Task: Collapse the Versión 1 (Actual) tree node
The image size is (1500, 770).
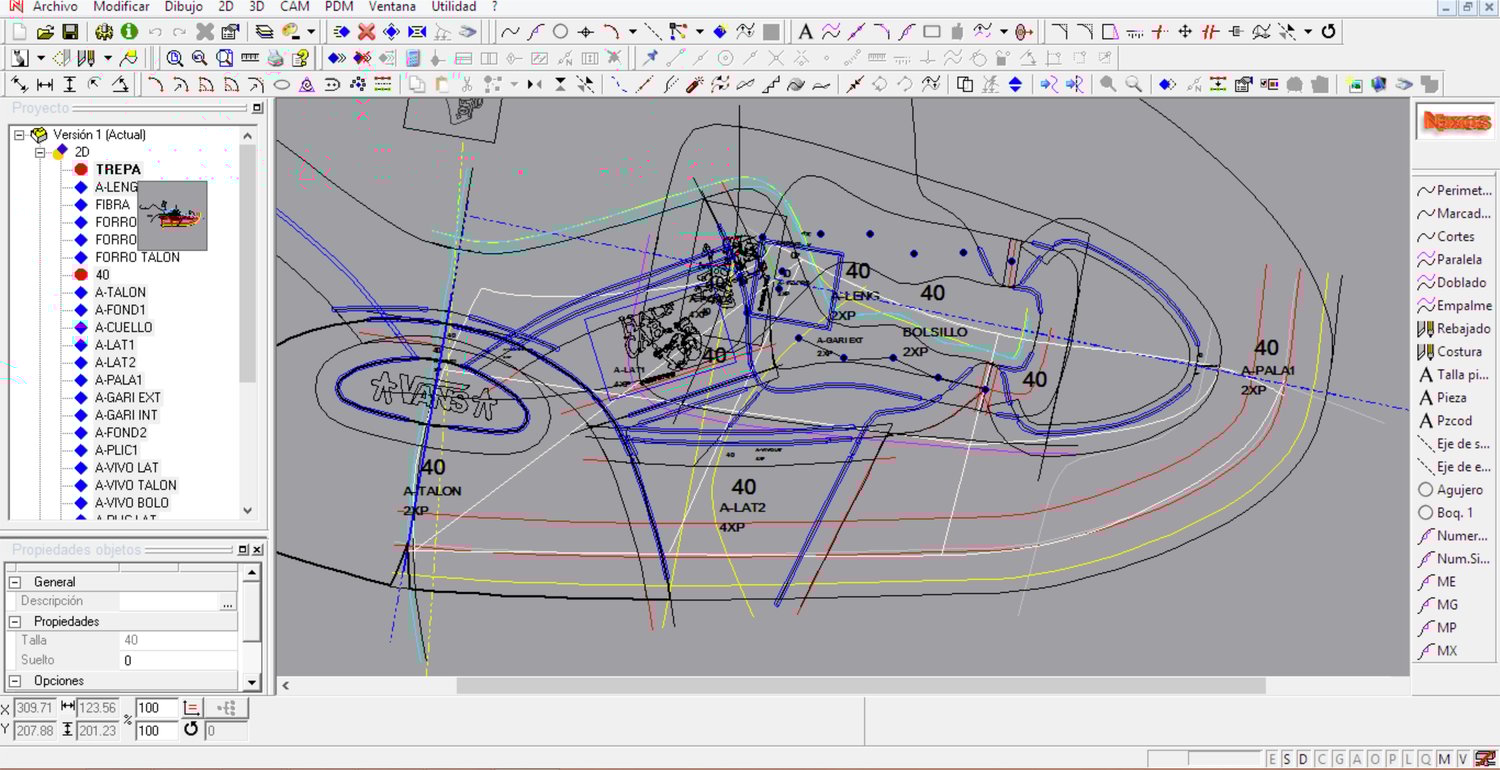Action: click(x=19, y=134)
